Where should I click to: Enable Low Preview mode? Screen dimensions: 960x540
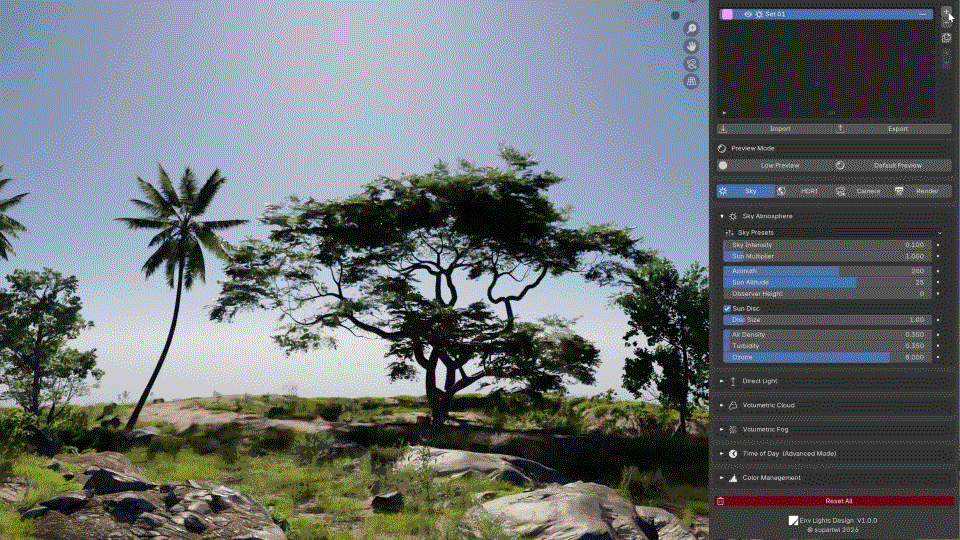click(774, 165)
